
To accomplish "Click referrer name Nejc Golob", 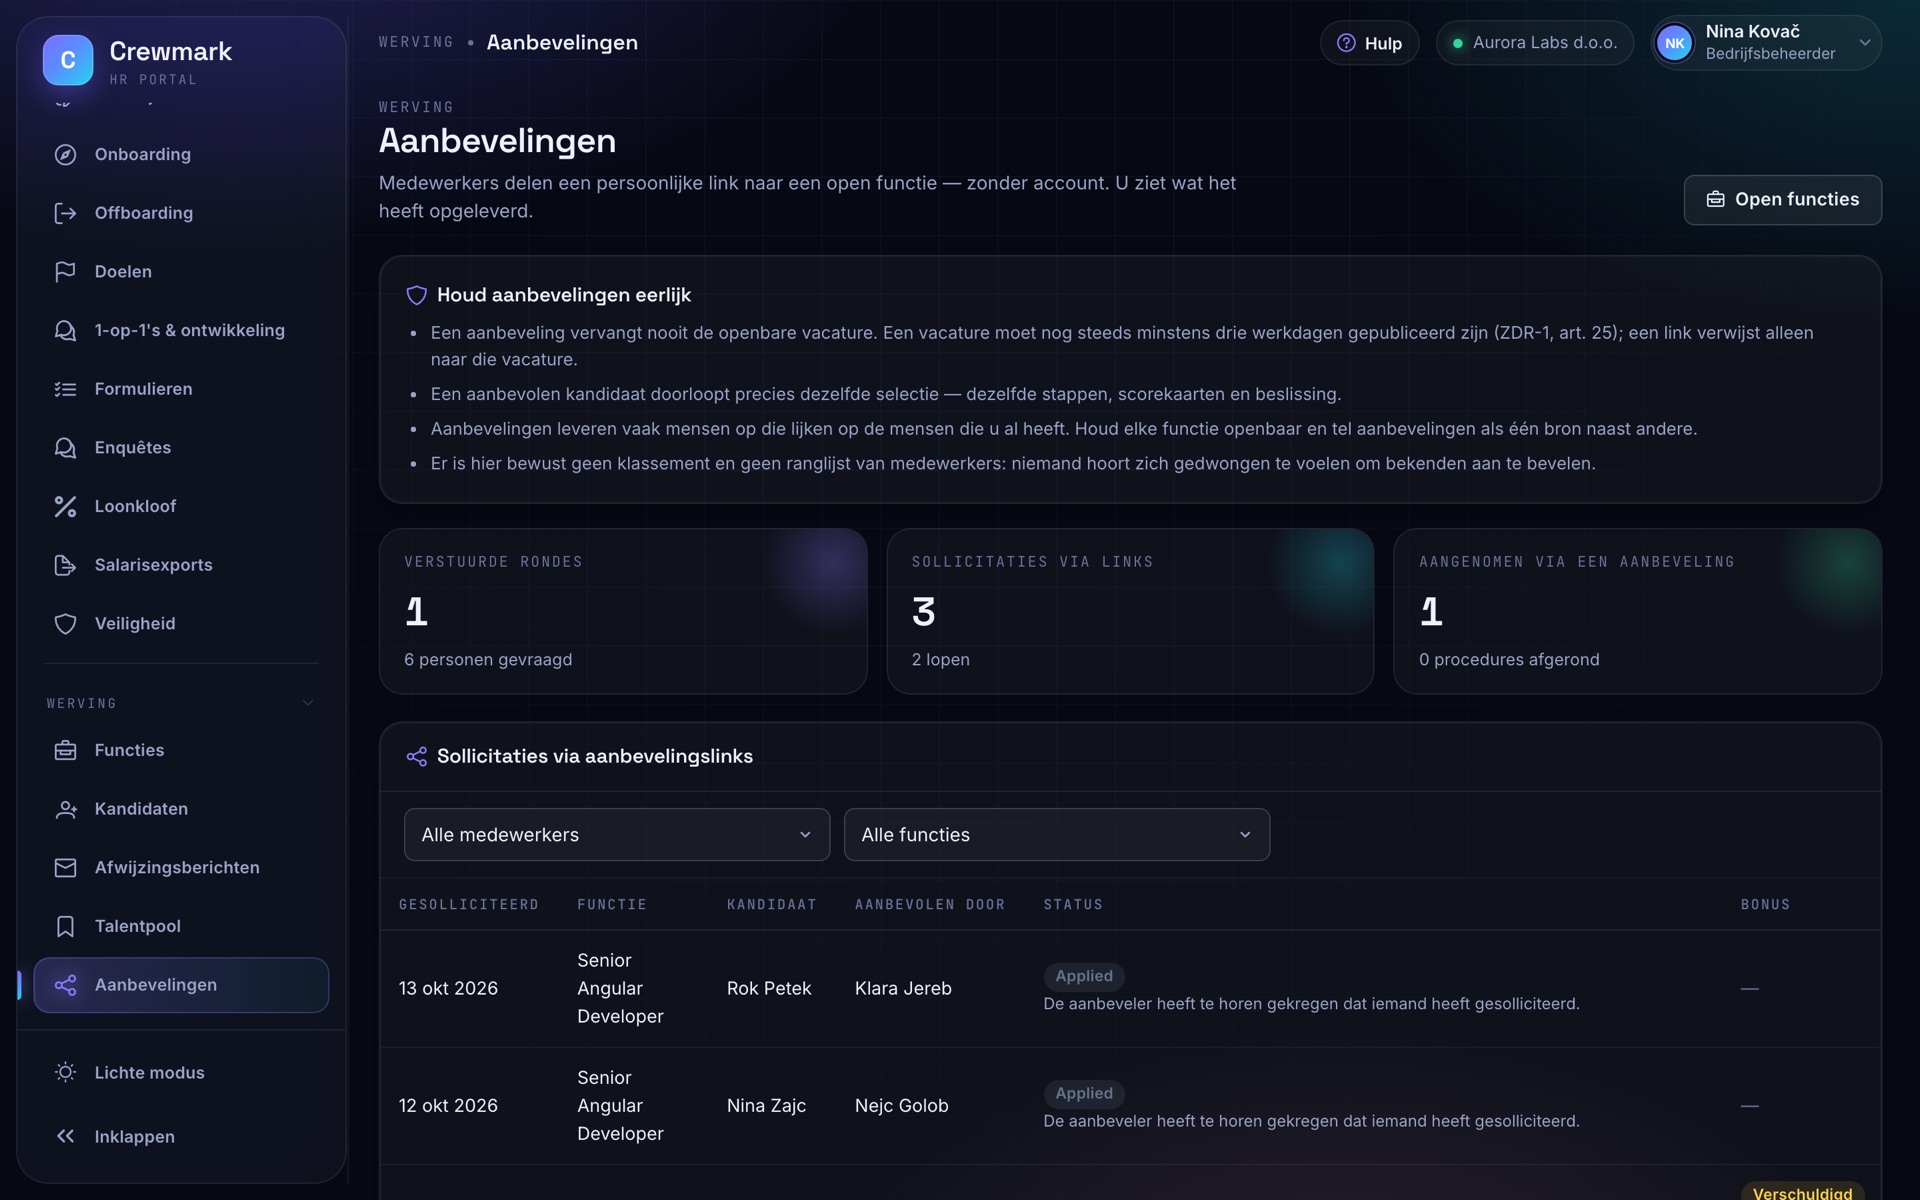I will point(902,1105).
